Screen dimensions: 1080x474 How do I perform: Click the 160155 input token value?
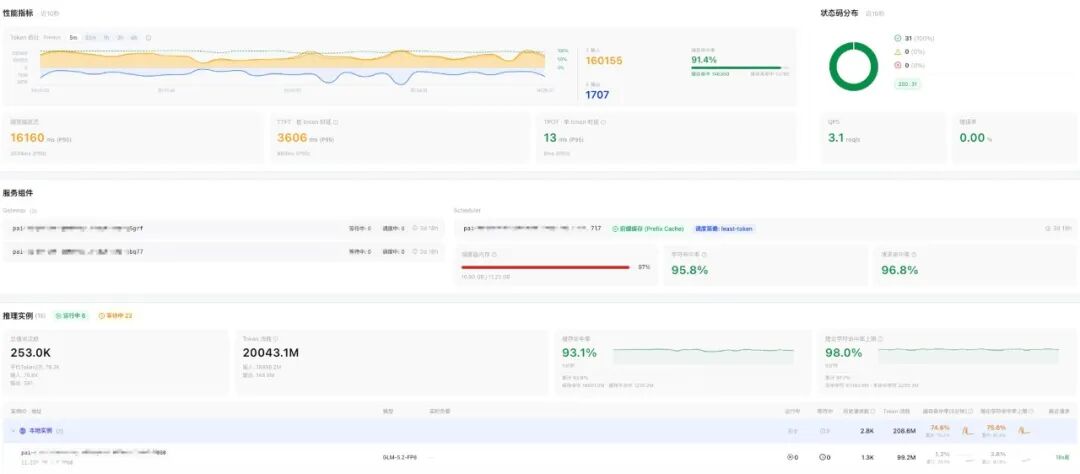pyautogui.click(x=604, y=61)
